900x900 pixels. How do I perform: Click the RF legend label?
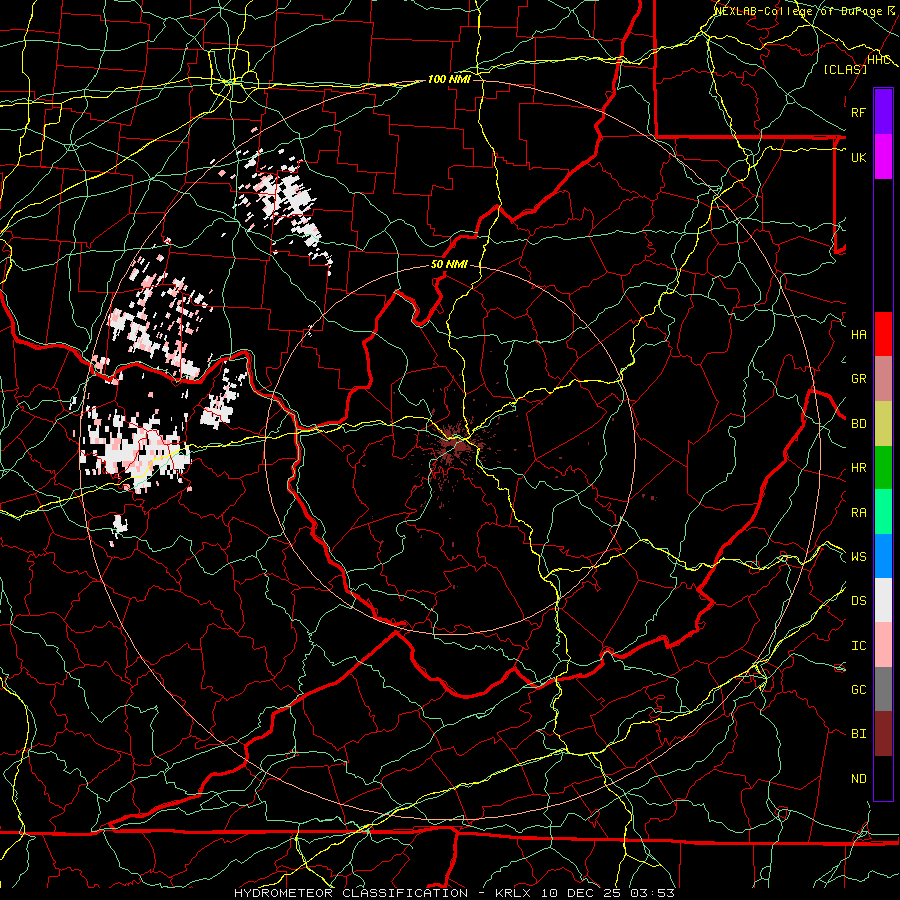click(x=858, y=112)
